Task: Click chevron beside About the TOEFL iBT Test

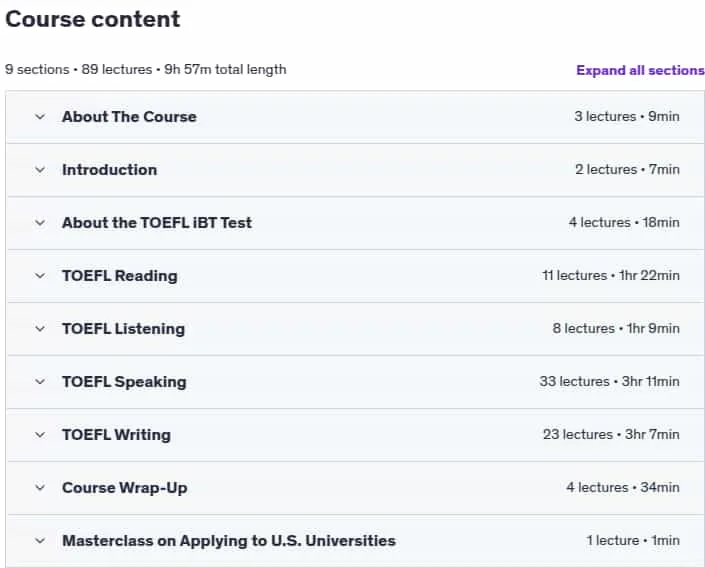Action: click(40, 223)
